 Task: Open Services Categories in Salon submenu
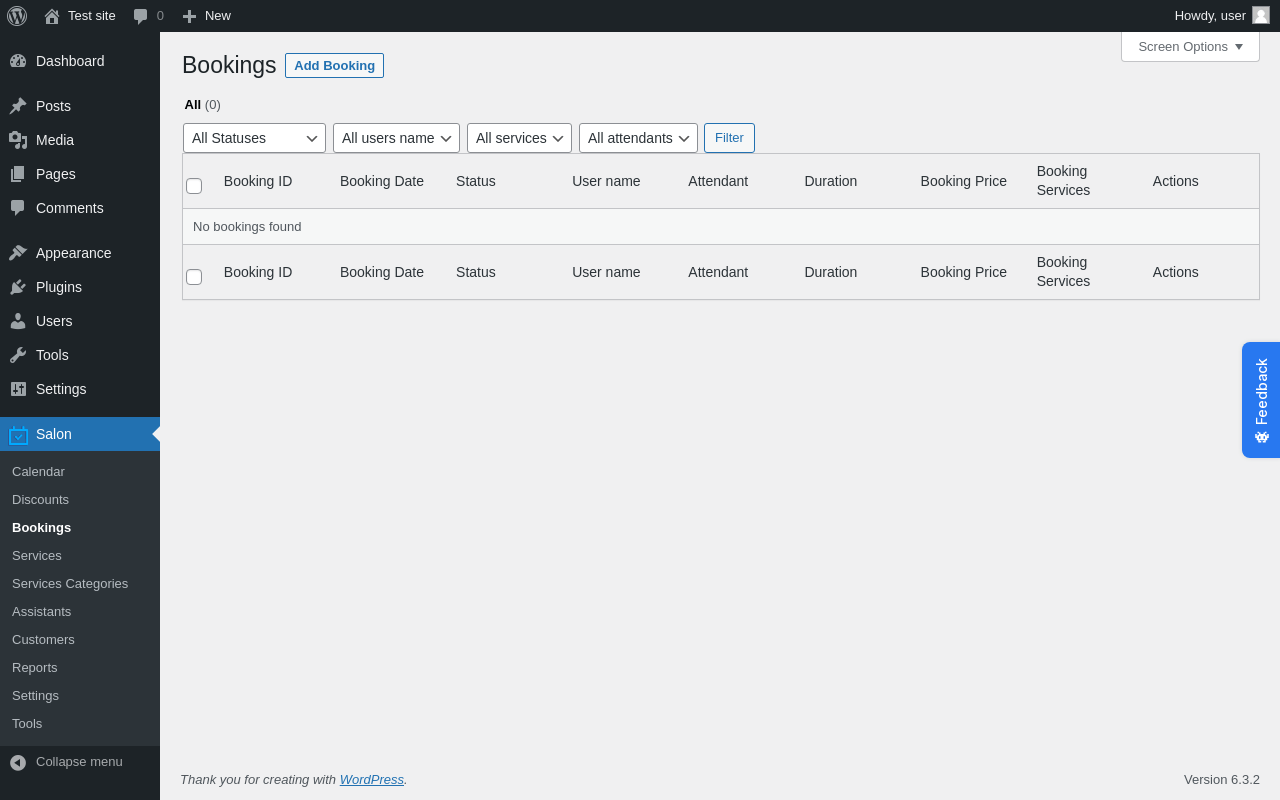pos(70,584)
